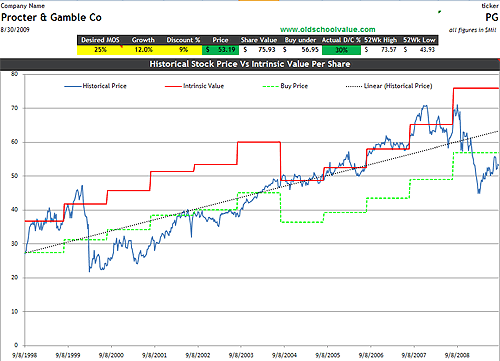
Task: Click the y-axis label 60
Action: click(15, 142)
